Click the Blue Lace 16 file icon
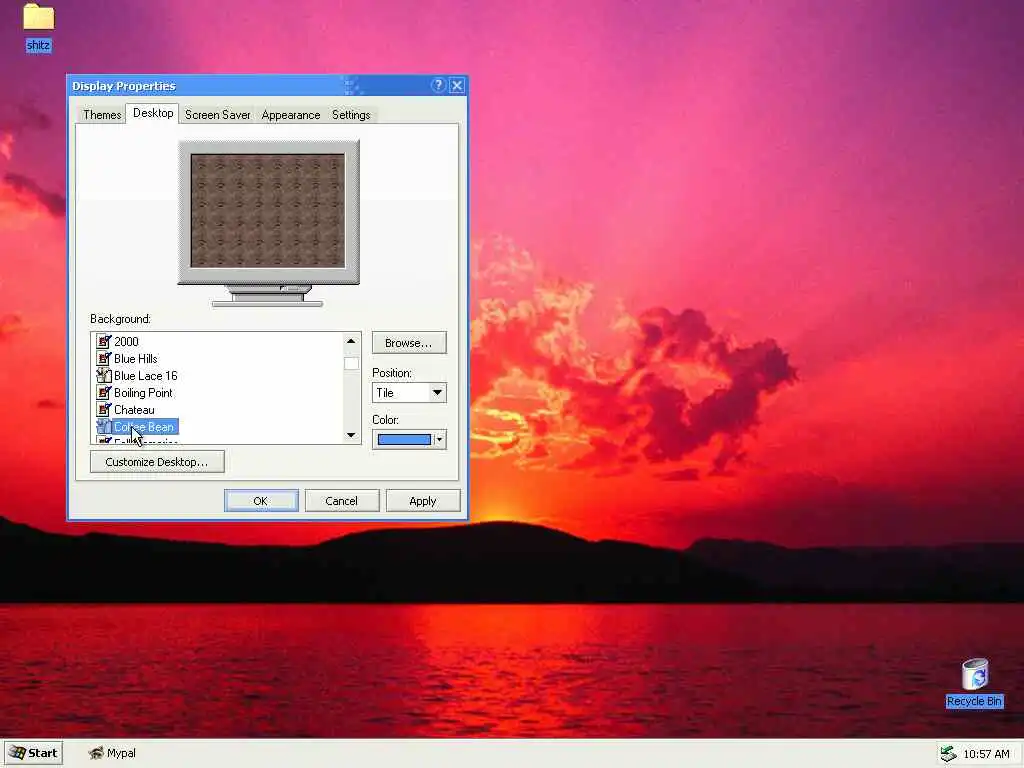Screen dimensions: 1024x768 104,375
